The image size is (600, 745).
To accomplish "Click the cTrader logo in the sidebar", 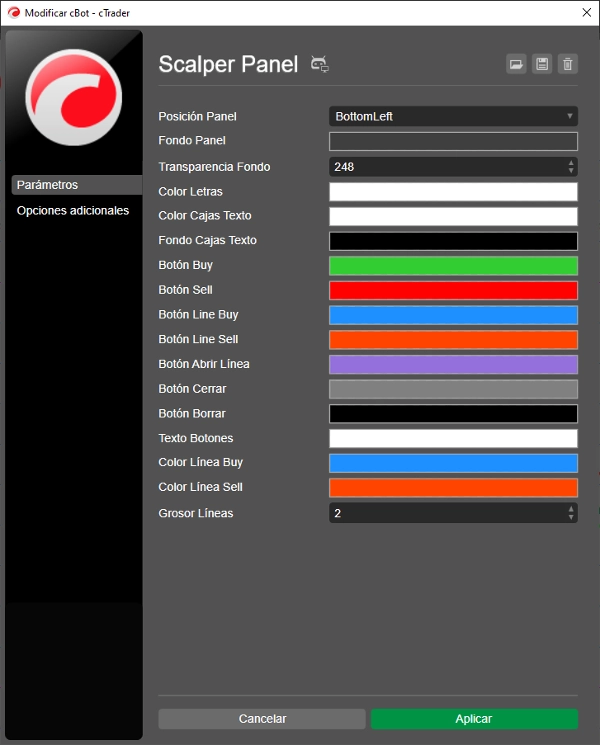I will tap(74, 97).
